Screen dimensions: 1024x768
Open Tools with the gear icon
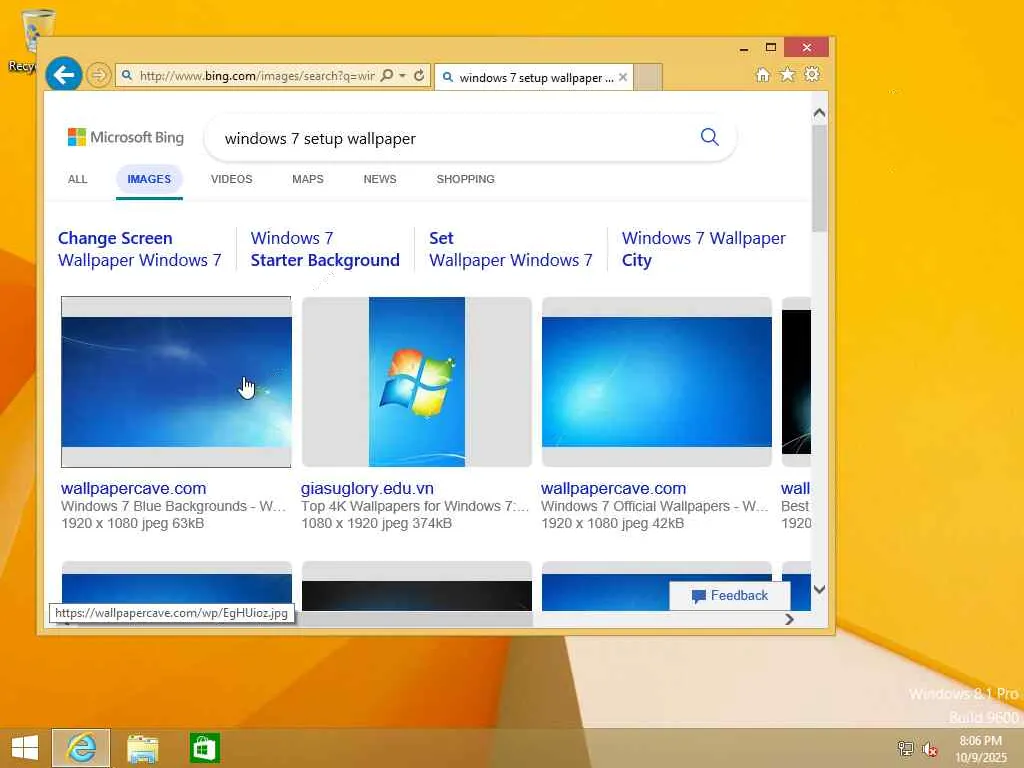(812, 74)
